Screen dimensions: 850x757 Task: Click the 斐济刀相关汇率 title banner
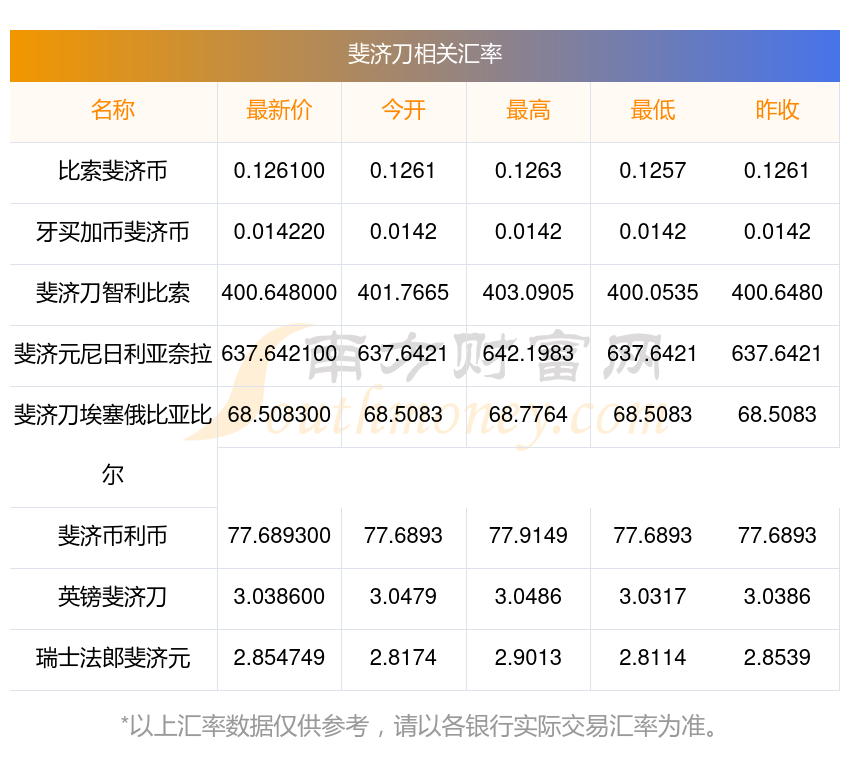click(425, 55)
